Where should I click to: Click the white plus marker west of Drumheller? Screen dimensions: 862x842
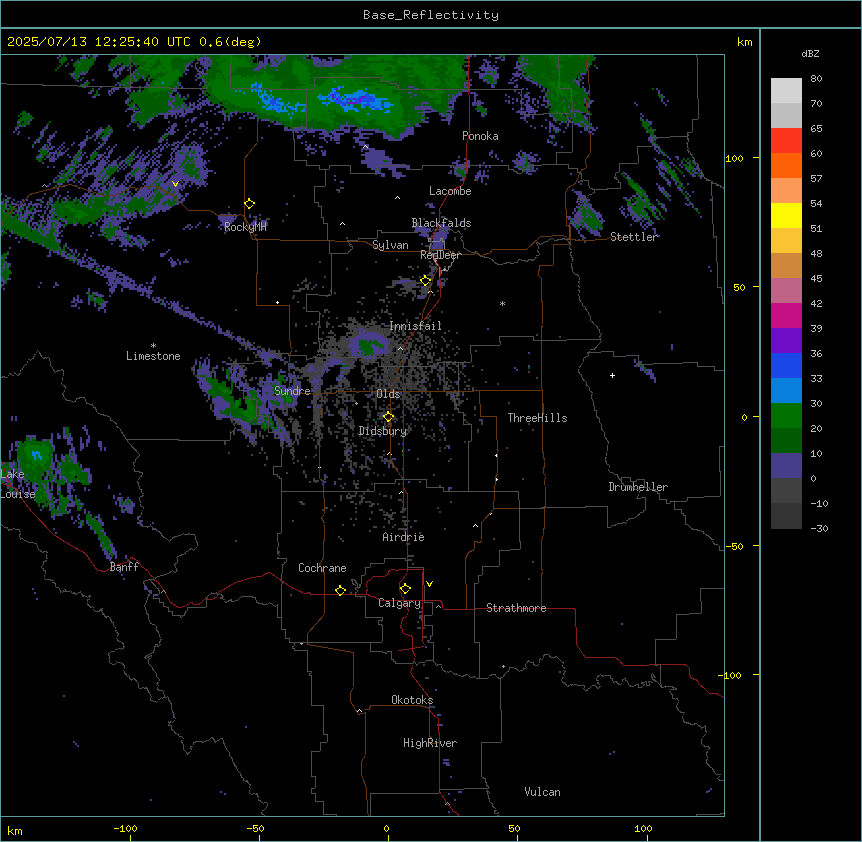click(612, 375)
